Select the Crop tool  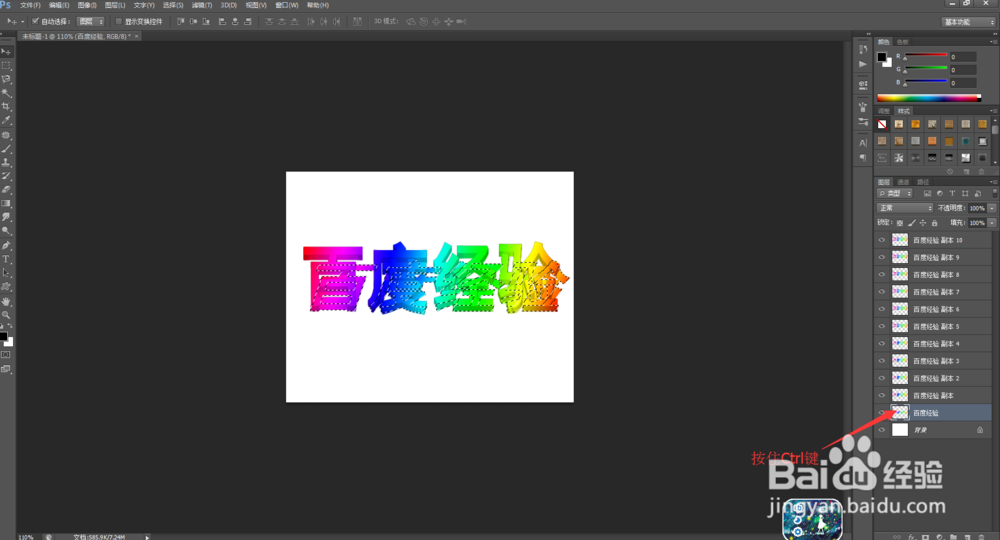coord(6,107)
